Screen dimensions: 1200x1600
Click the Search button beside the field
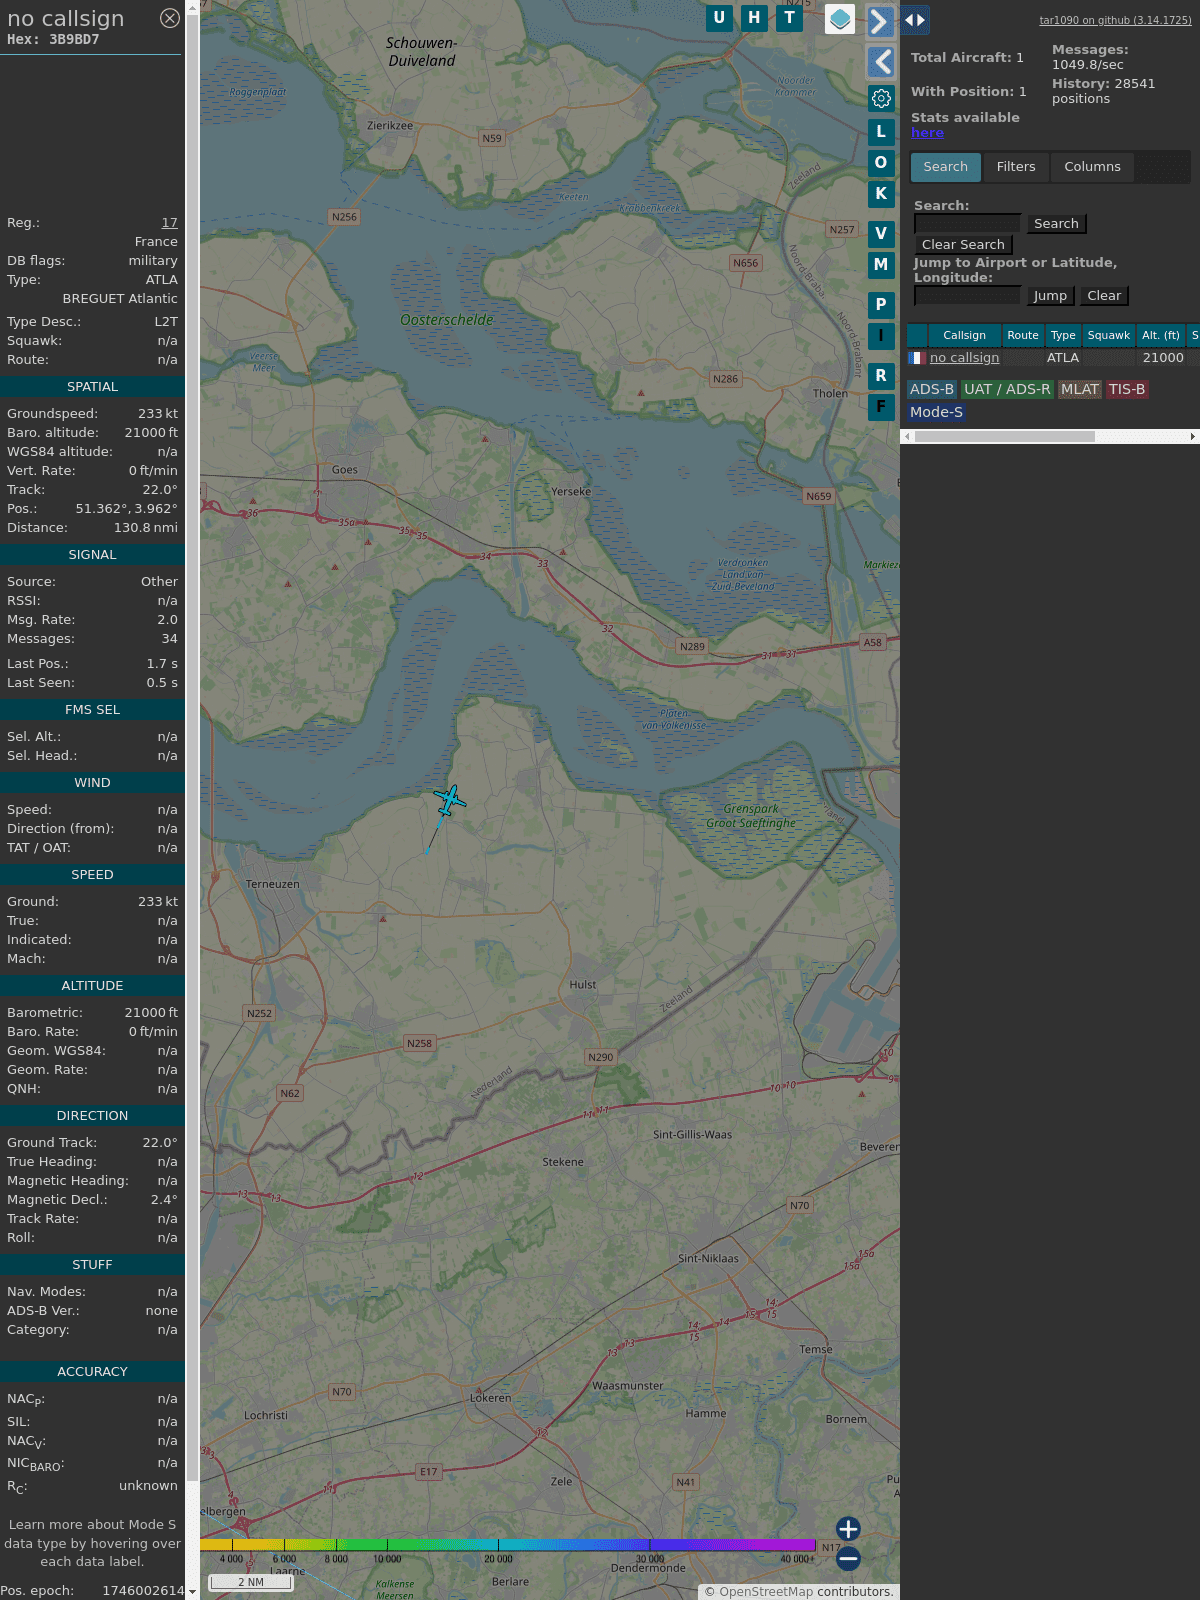click(1056, 224)
